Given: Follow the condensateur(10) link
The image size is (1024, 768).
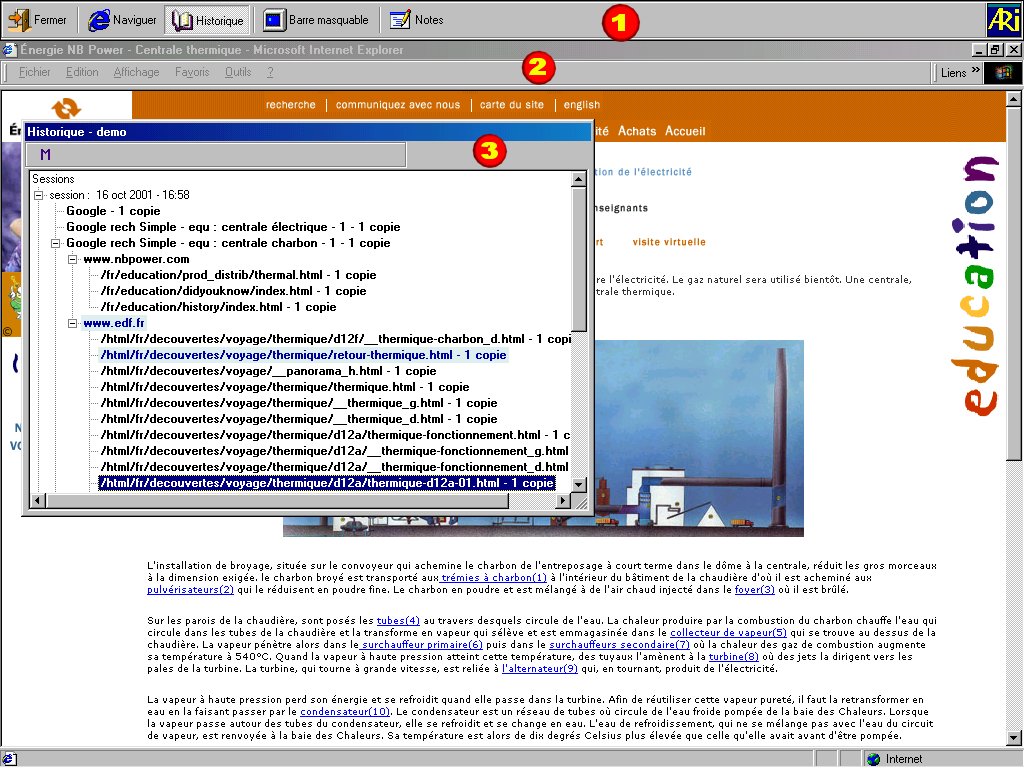Looking at the screenshot, I should 345,712.
